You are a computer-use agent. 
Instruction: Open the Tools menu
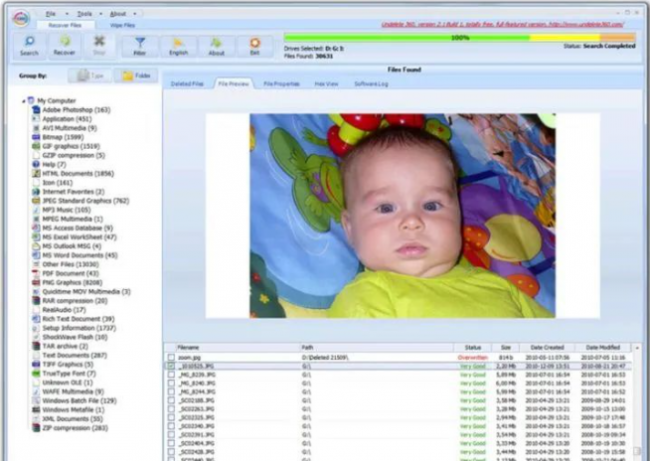coord(85,14)
